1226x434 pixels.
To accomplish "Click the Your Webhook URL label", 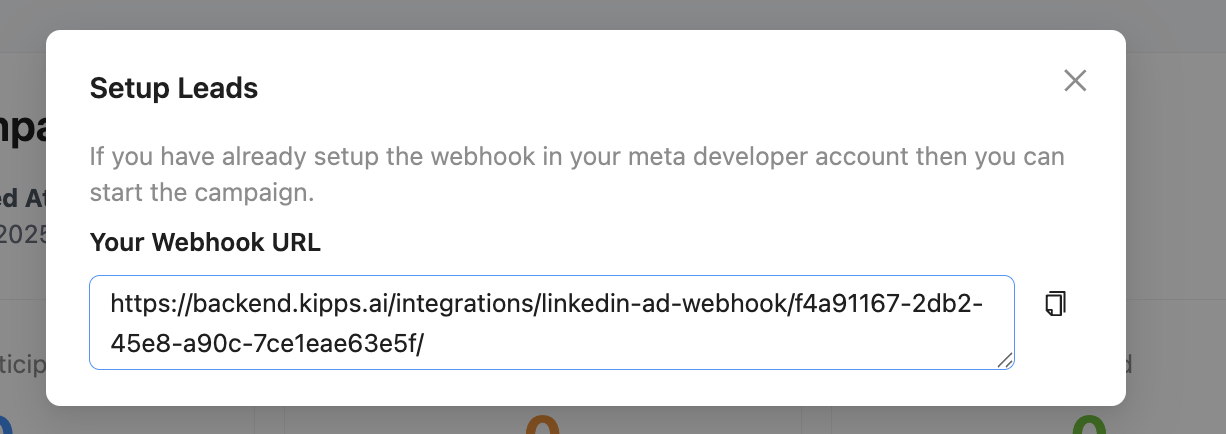I will [x=205, y=243].
